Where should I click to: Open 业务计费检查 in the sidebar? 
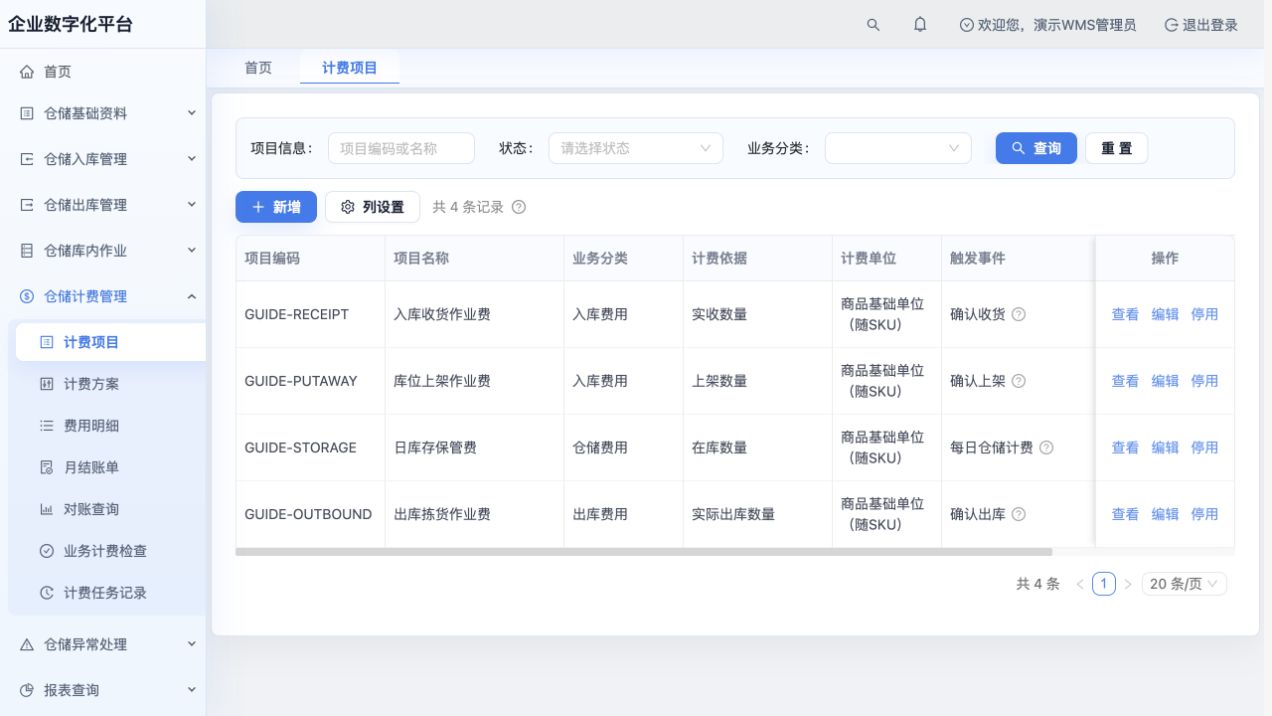coord(107,551)
